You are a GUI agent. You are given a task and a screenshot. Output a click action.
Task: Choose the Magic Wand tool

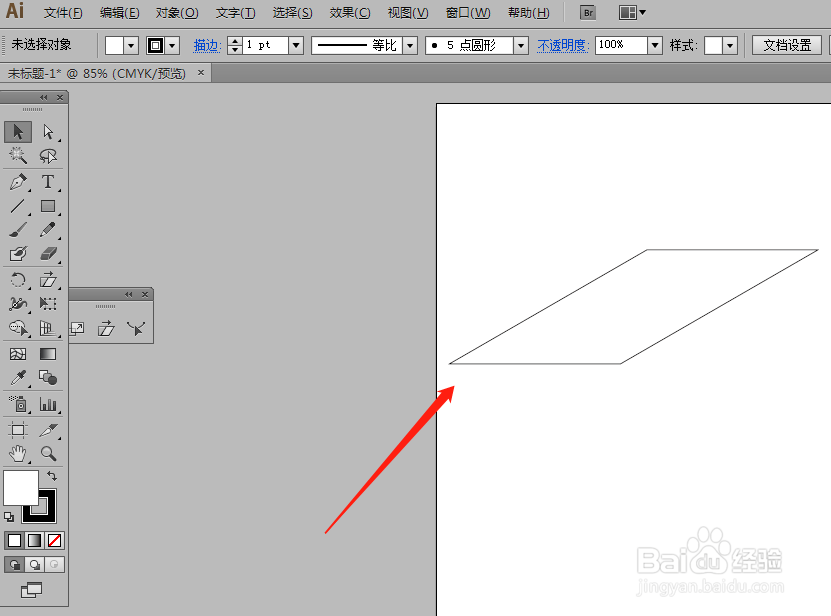pyautogui.click(x=18, y=155)
